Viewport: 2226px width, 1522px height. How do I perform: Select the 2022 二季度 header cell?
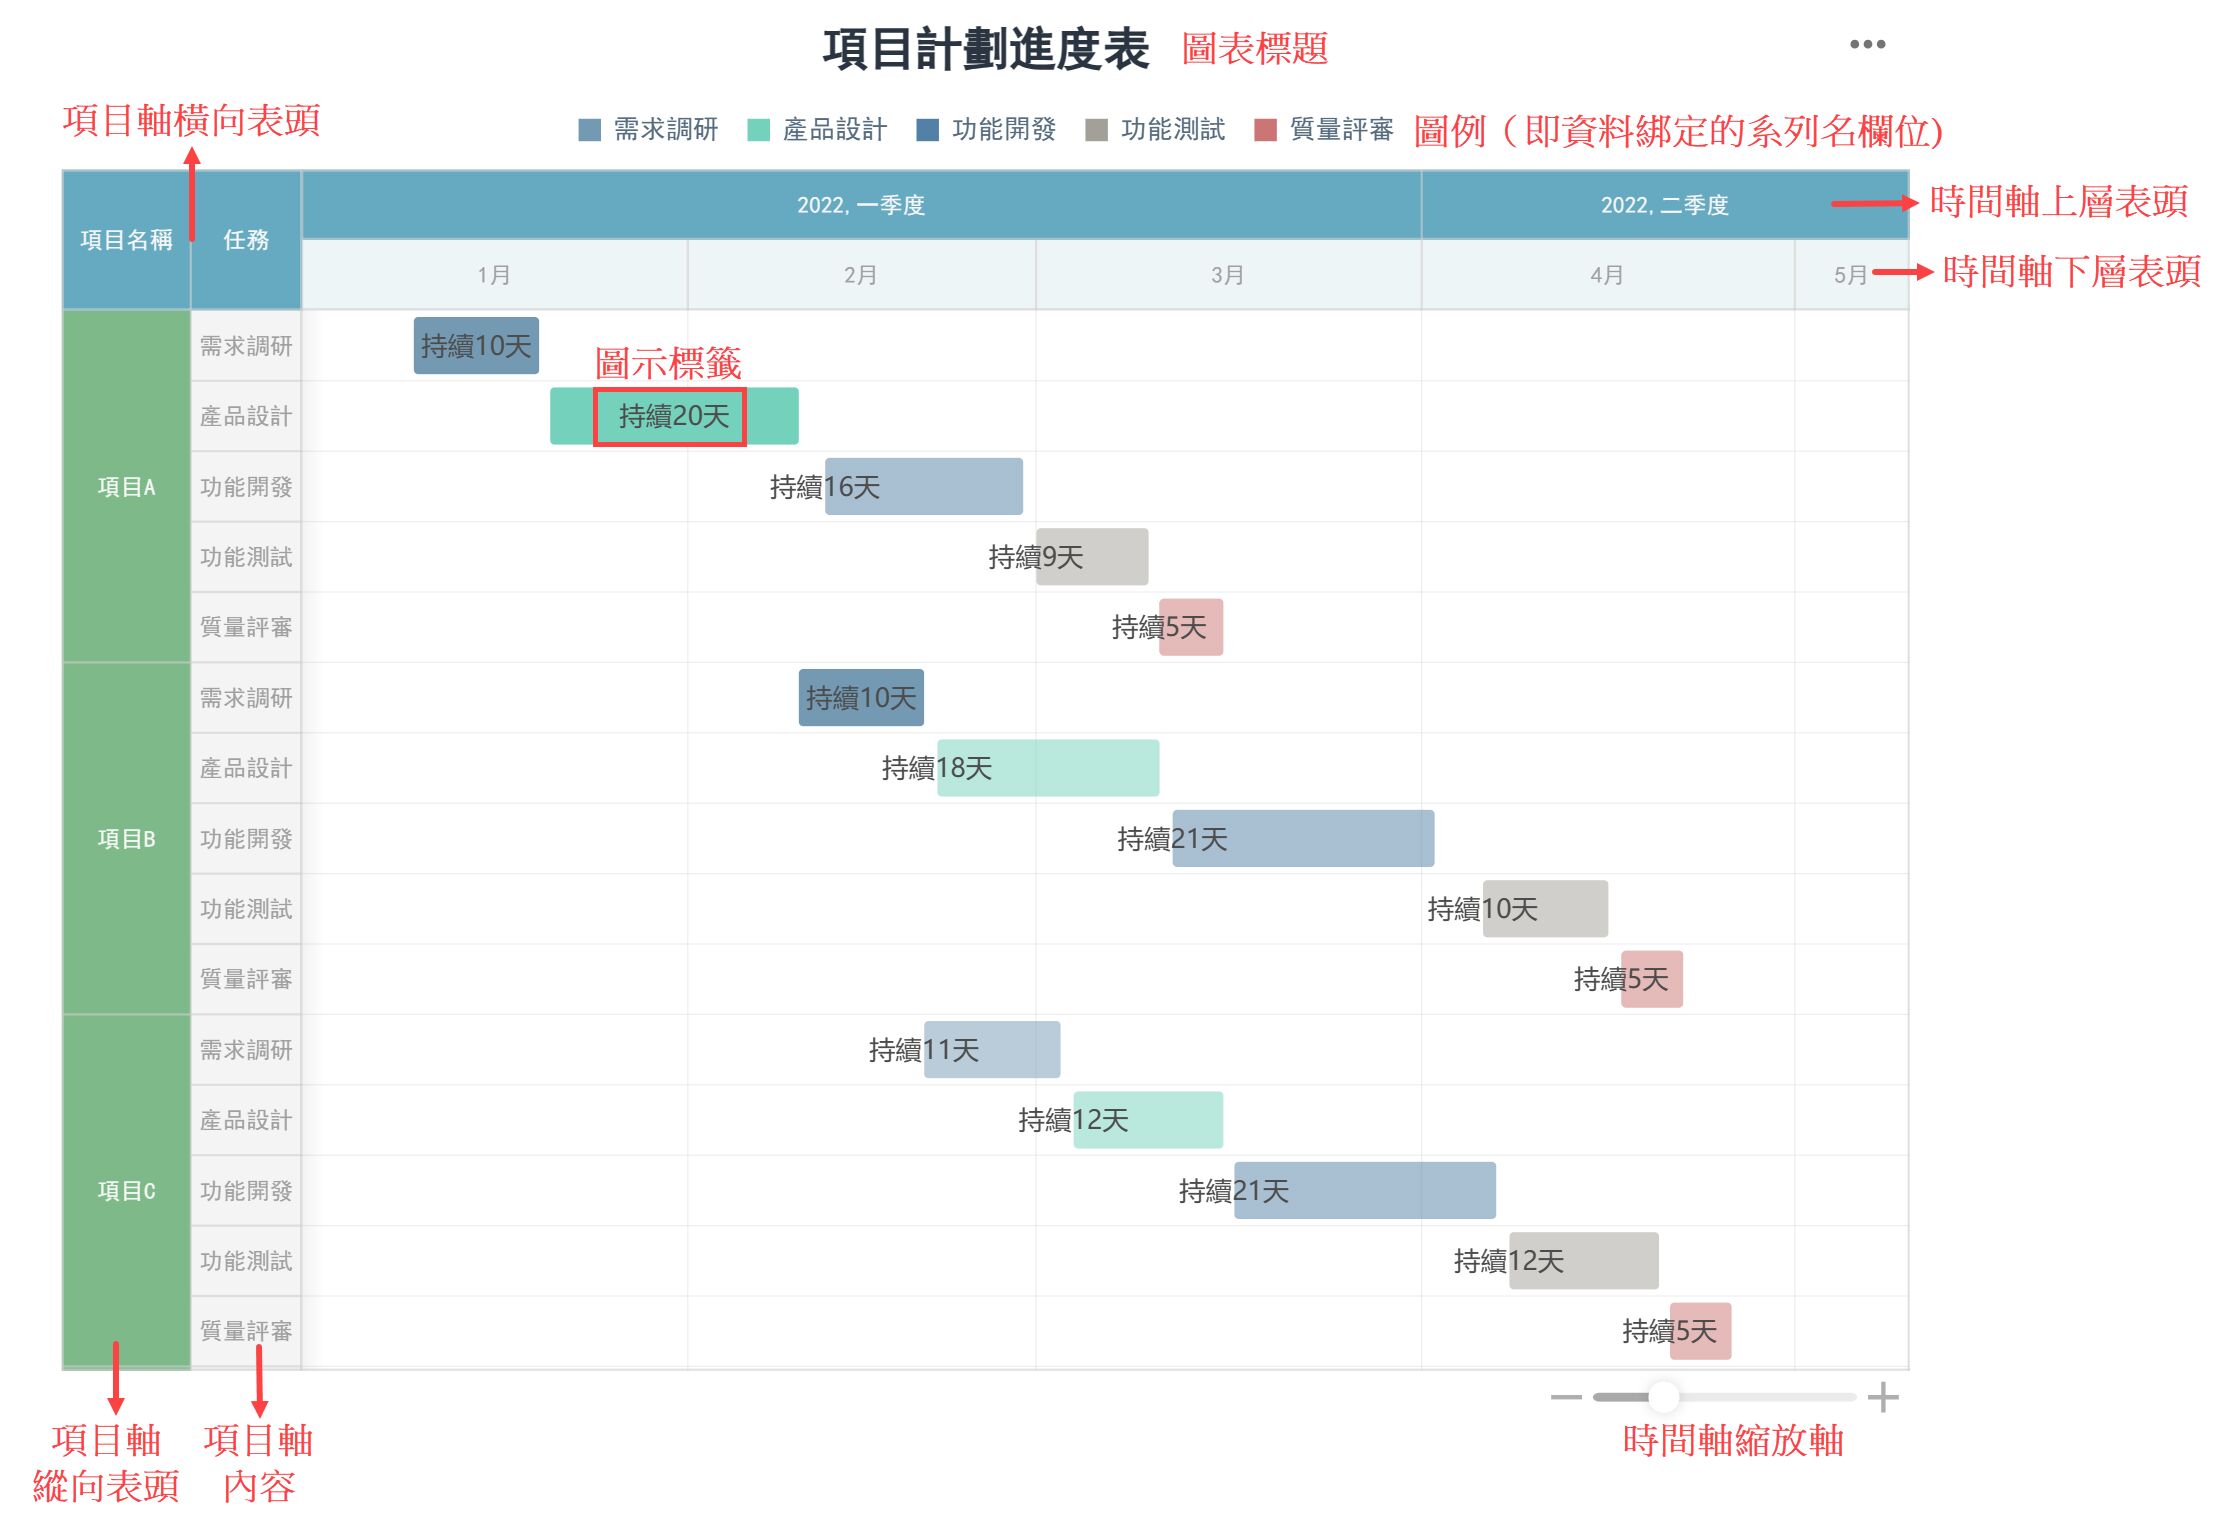click(1664, 205)
